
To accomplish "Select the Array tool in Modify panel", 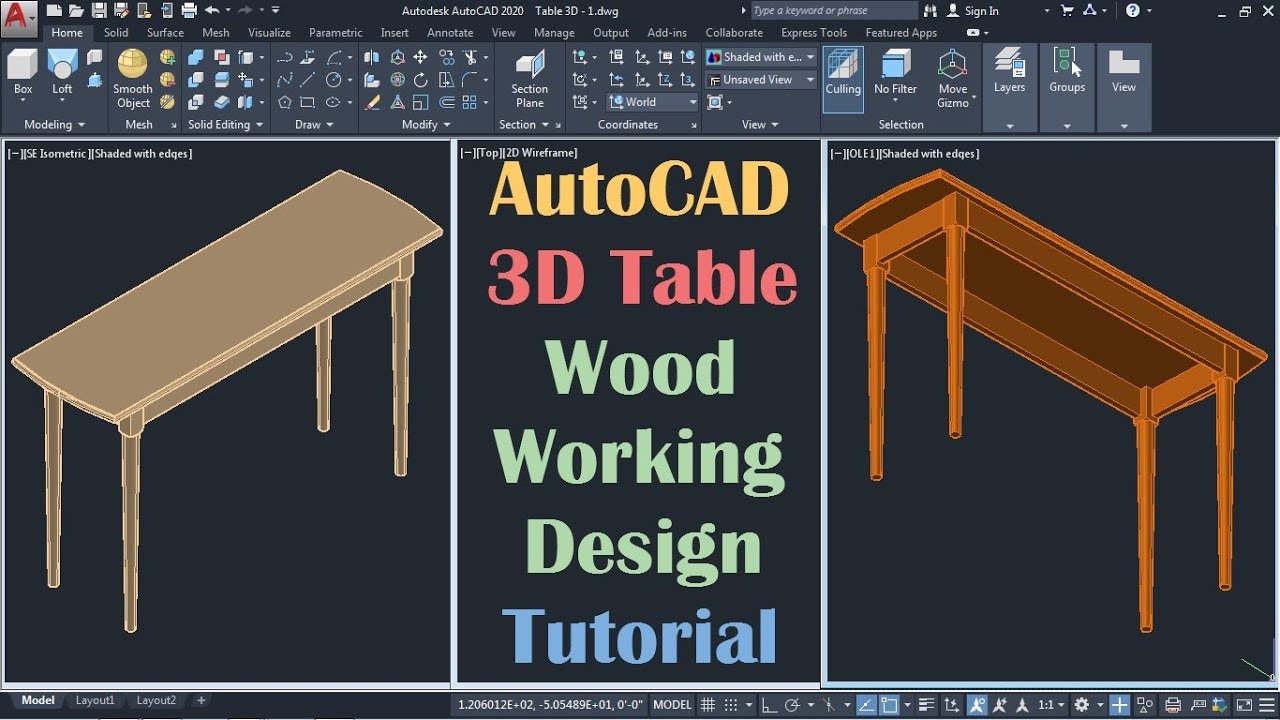I will tap(470, 102).
